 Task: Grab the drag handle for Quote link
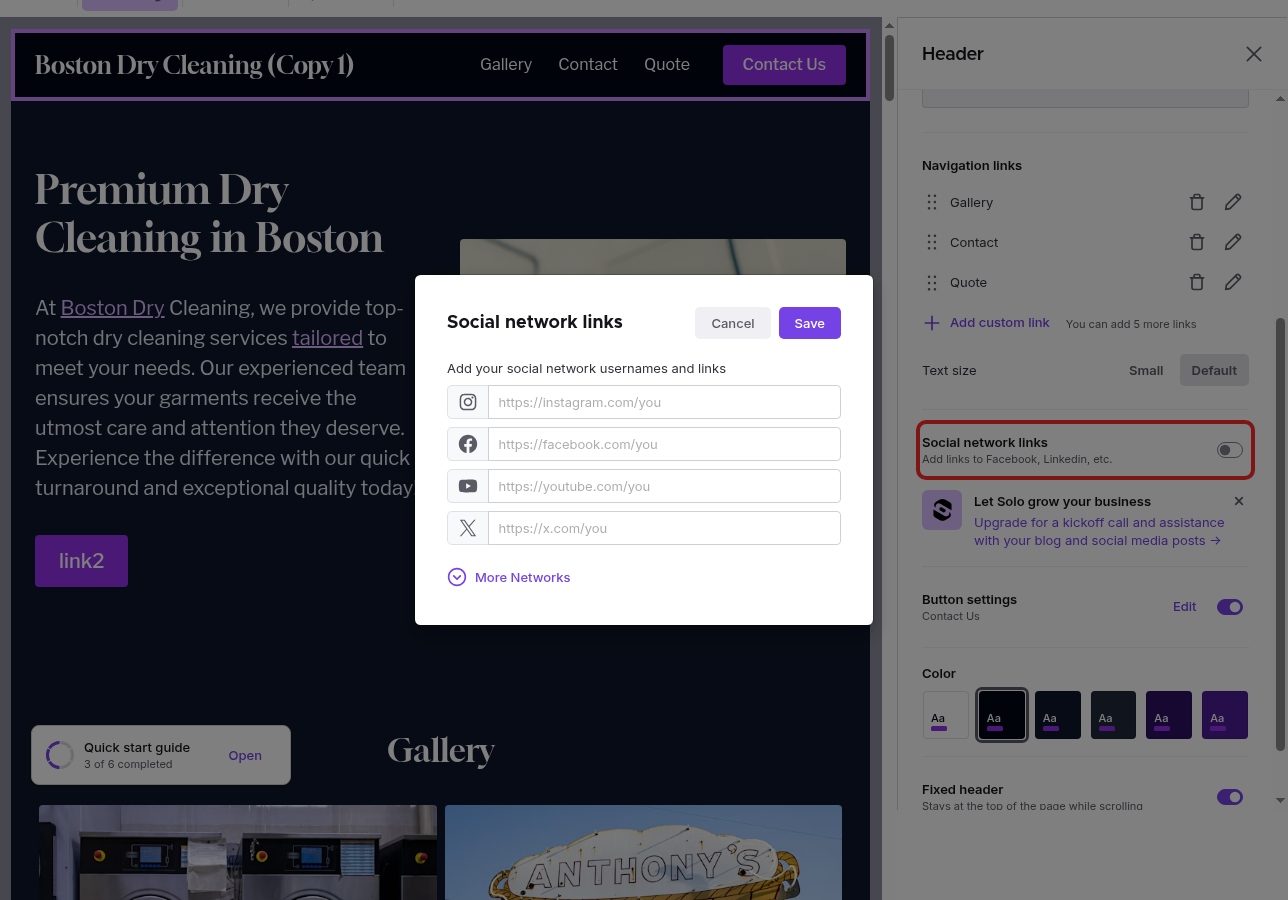932,282
